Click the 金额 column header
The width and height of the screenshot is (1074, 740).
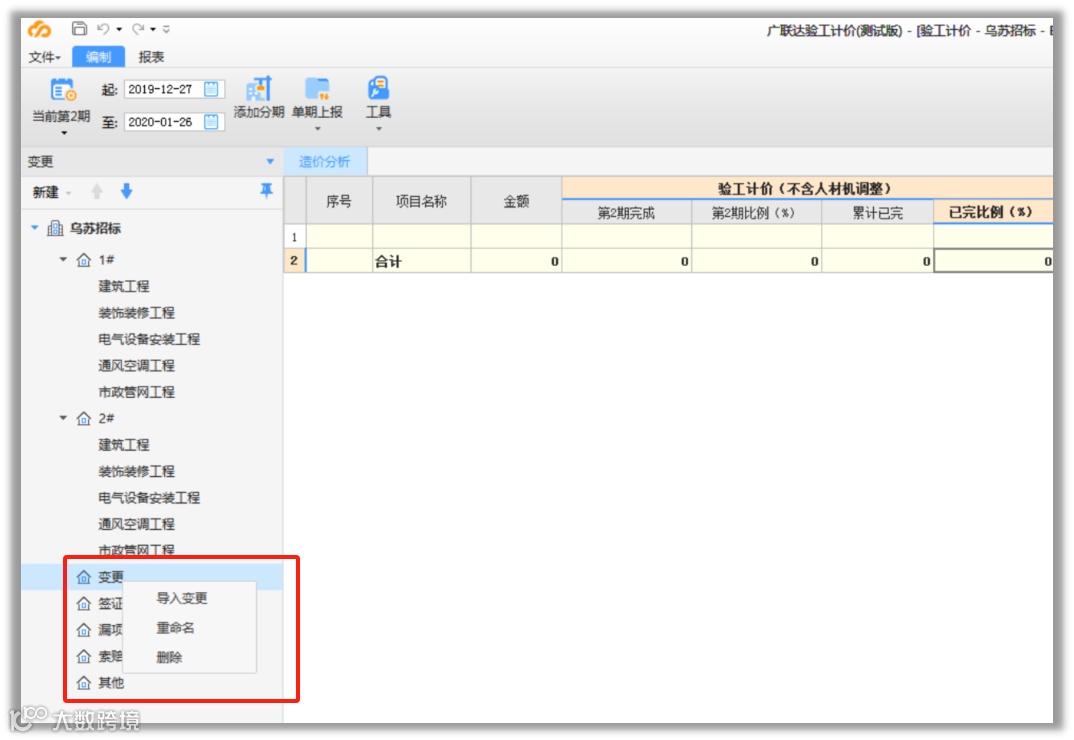pyautogui.click(x=516, y=201)
